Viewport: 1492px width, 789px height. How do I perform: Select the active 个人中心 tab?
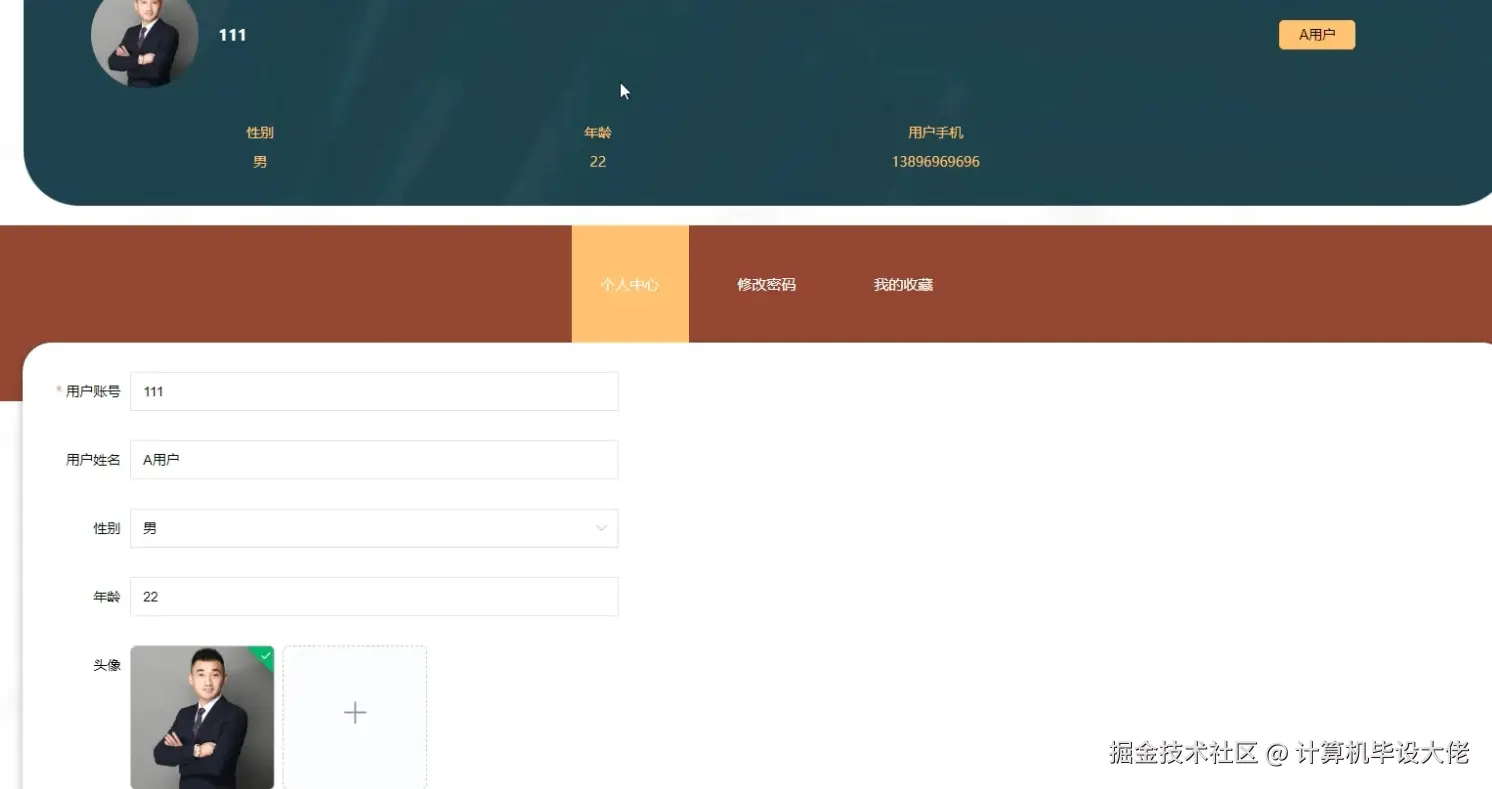coord(629,284)
